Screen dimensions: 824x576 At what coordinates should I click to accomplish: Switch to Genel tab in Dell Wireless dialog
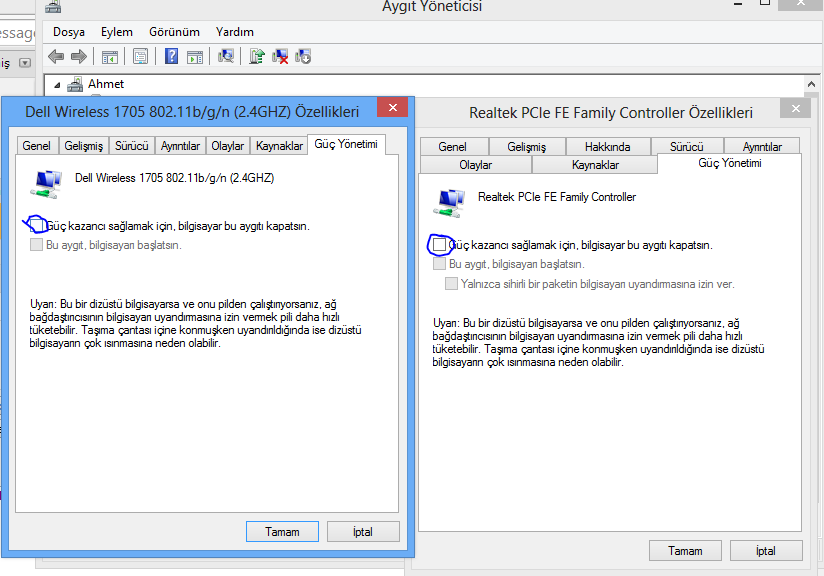click(x=37, y=146)
